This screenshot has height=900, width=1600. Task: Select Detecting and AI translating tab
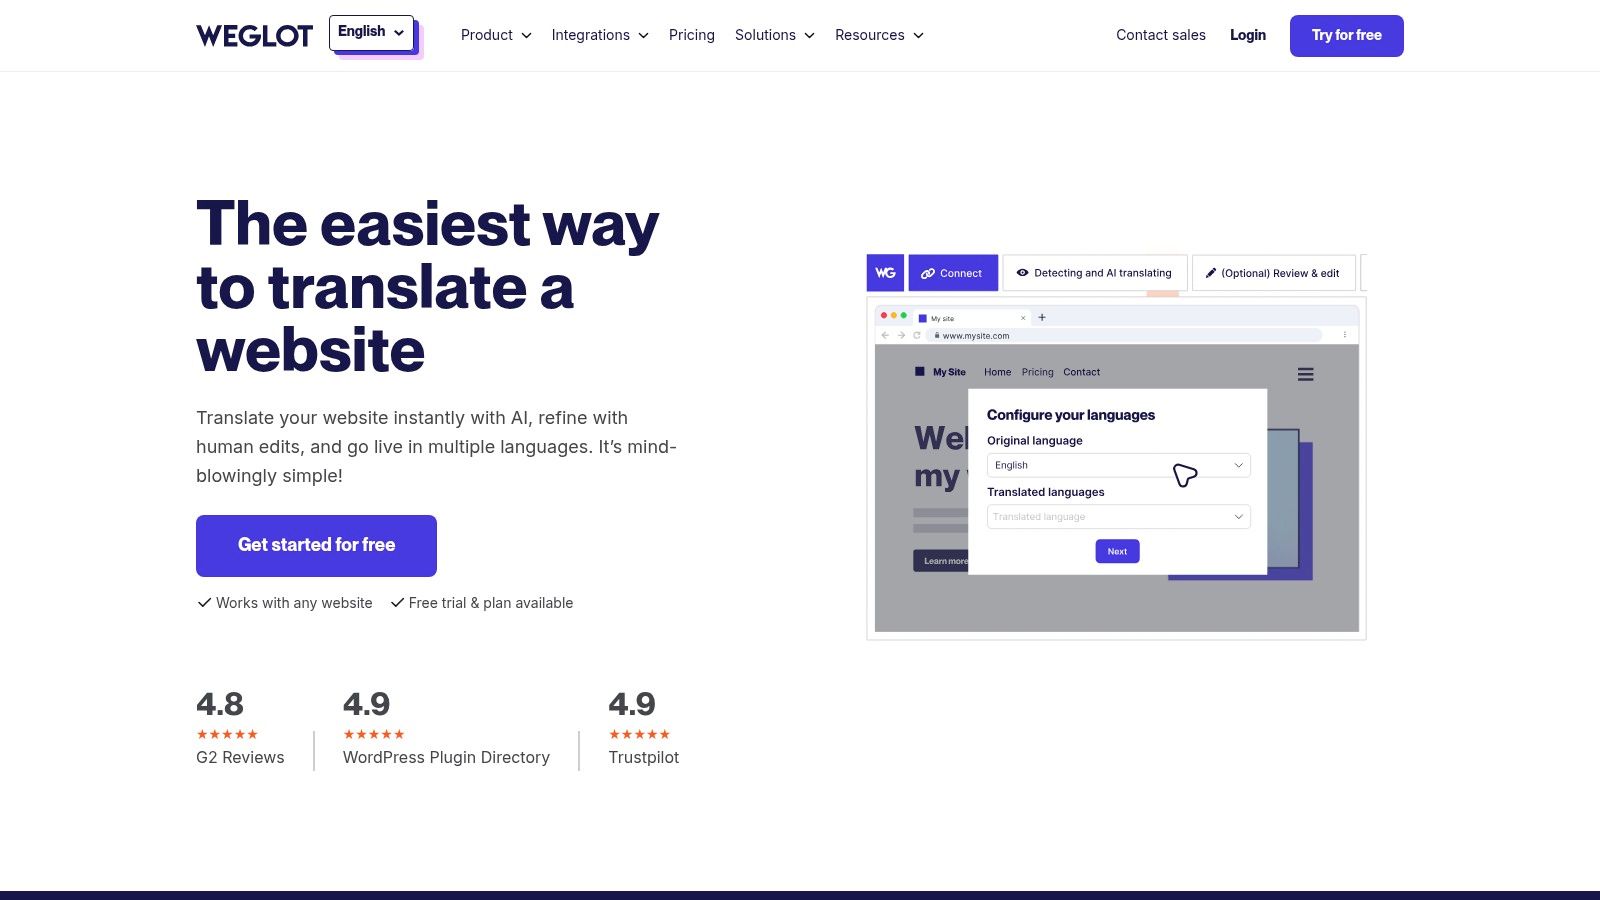click(x=1095, y=273)
